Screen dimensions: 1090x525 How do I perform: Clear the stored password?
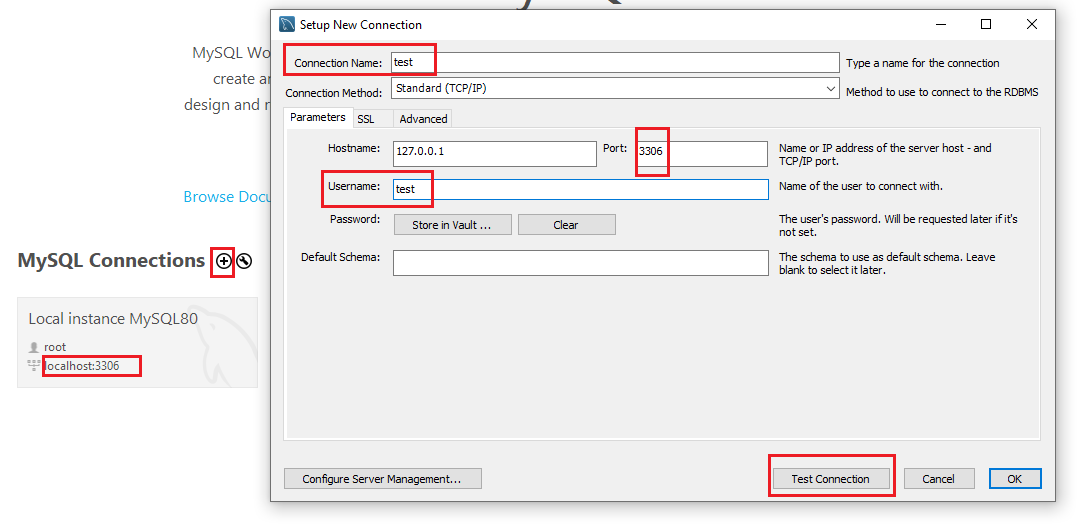(x=567, y=225)
